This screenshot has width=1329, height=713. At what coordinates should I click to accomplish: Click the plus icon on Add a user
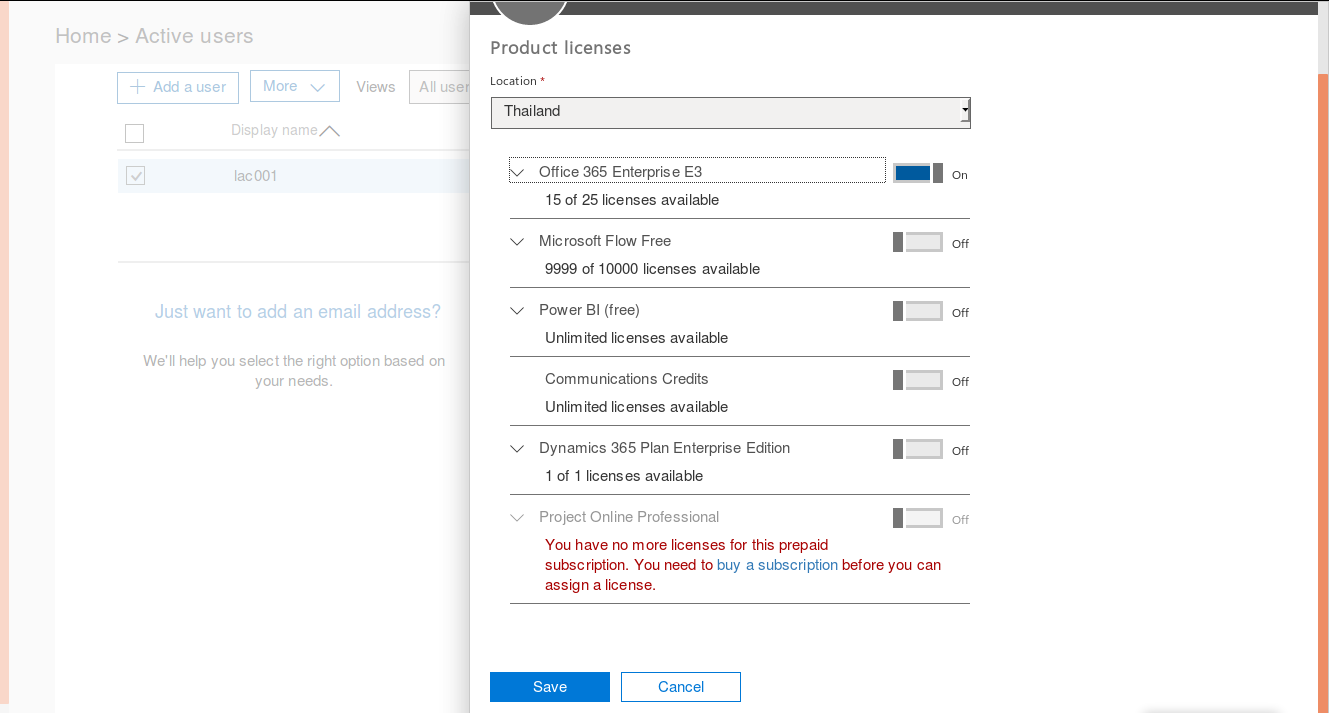137,87
